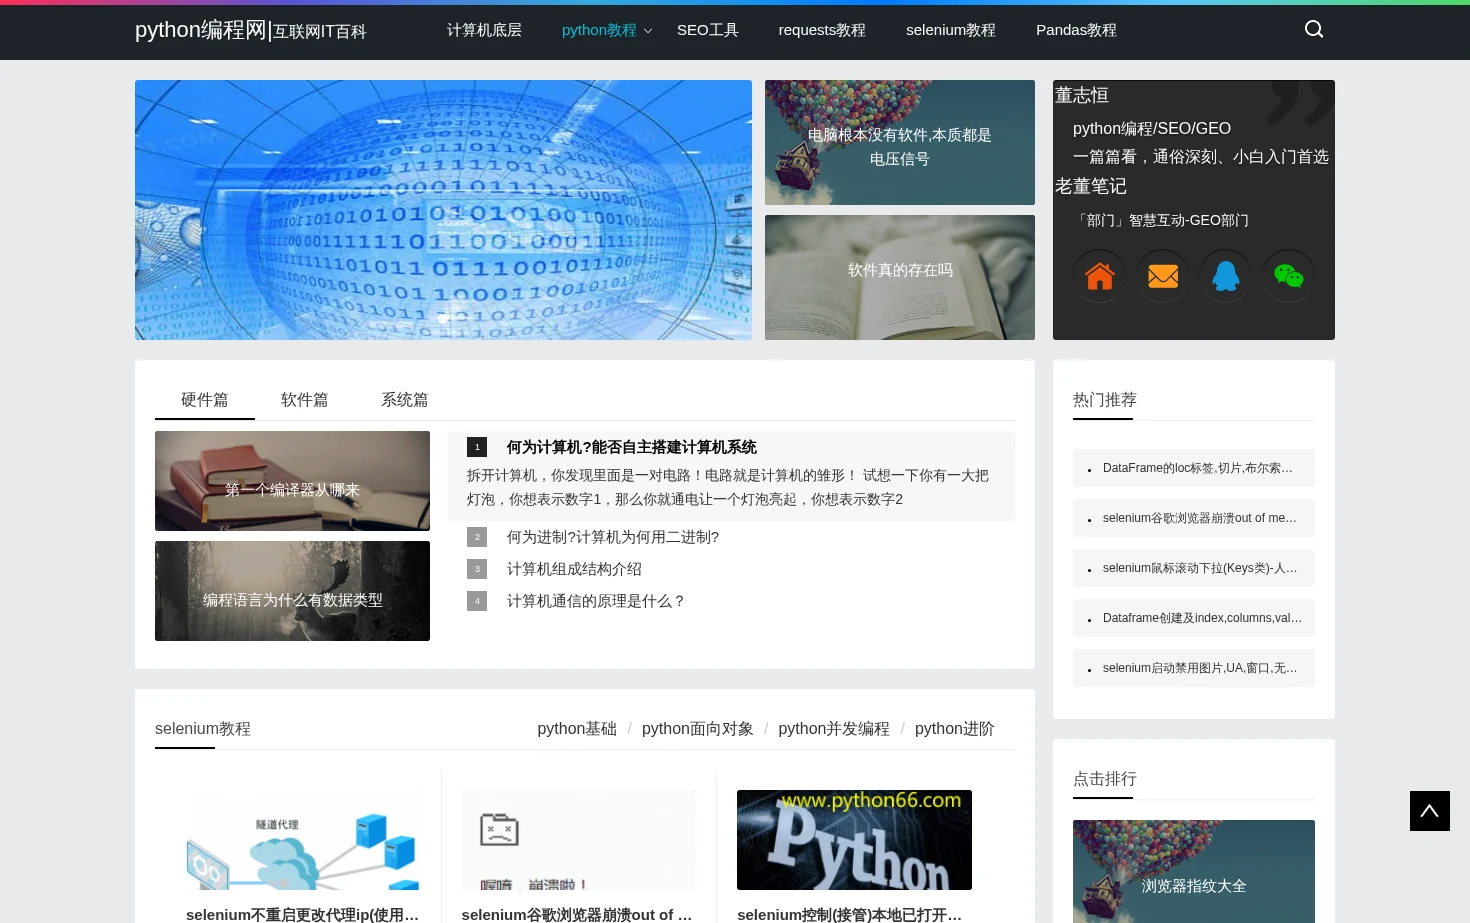The image size is (1470, 923).
Task: Click the green WeChat icon
Action: [x=1289, y=276]
